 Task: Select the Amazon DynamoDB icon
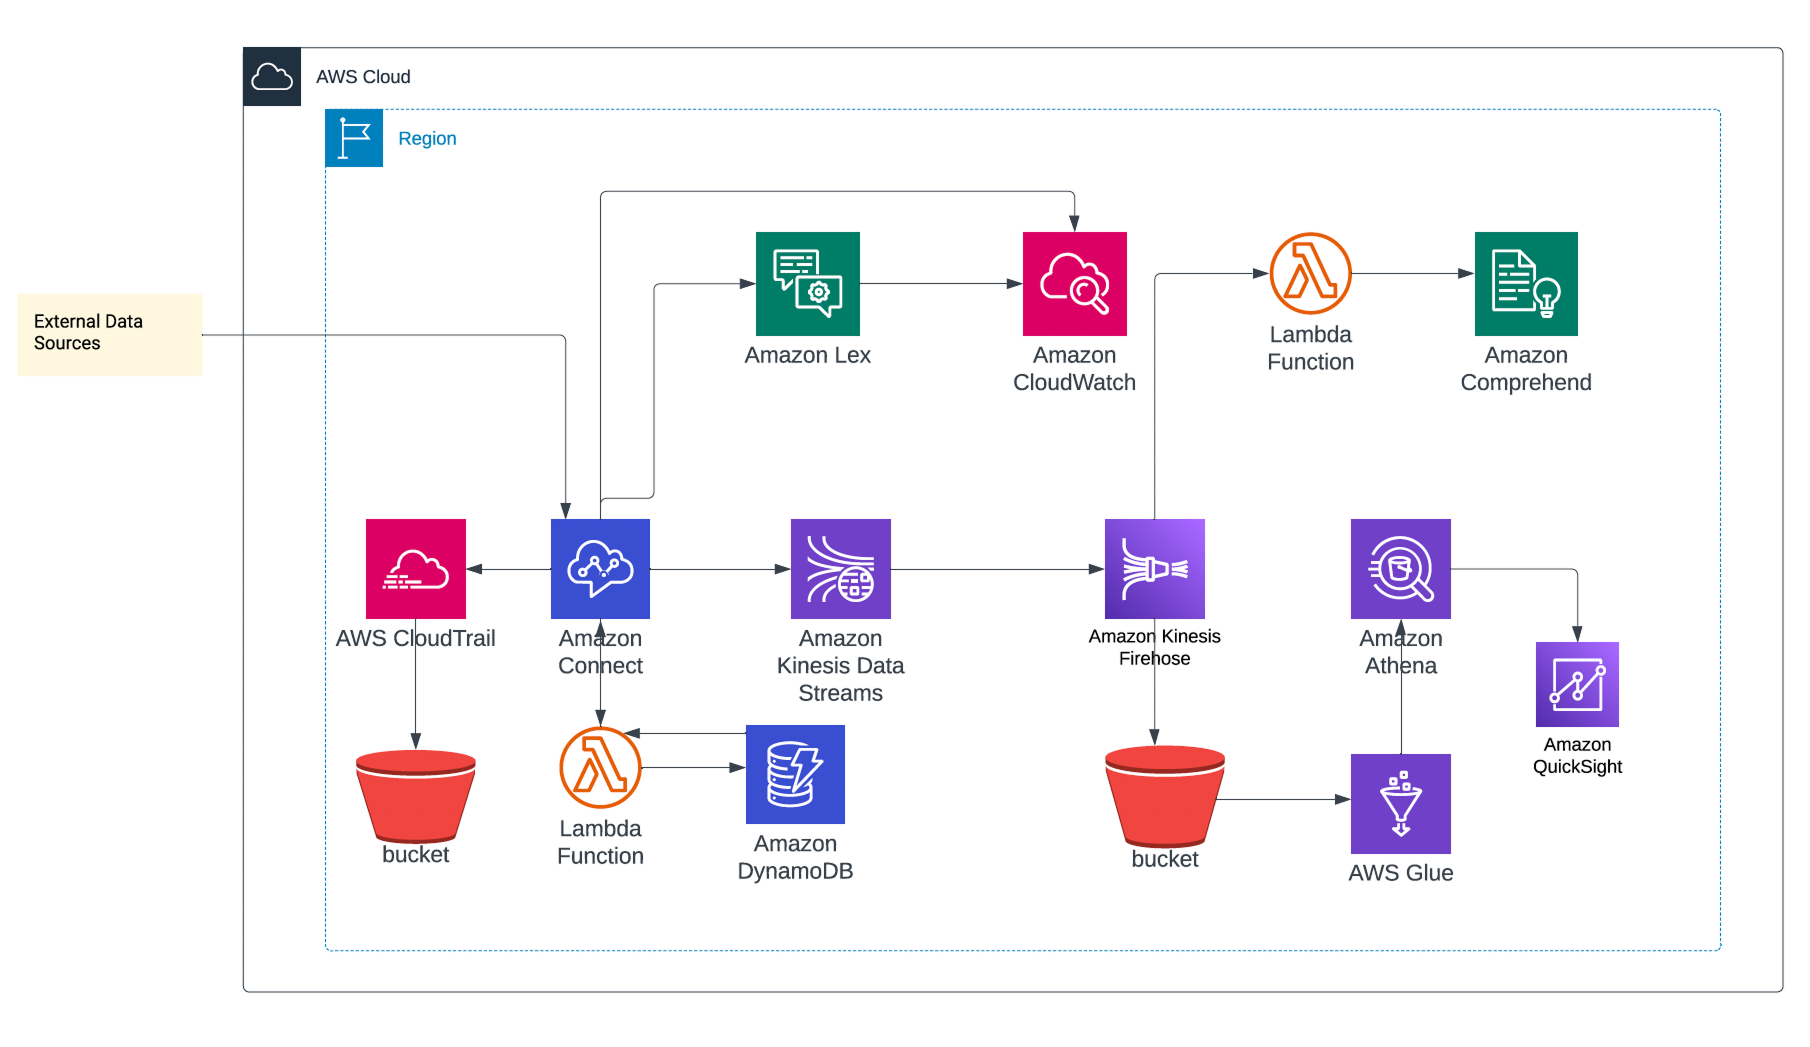click(795, 774)
